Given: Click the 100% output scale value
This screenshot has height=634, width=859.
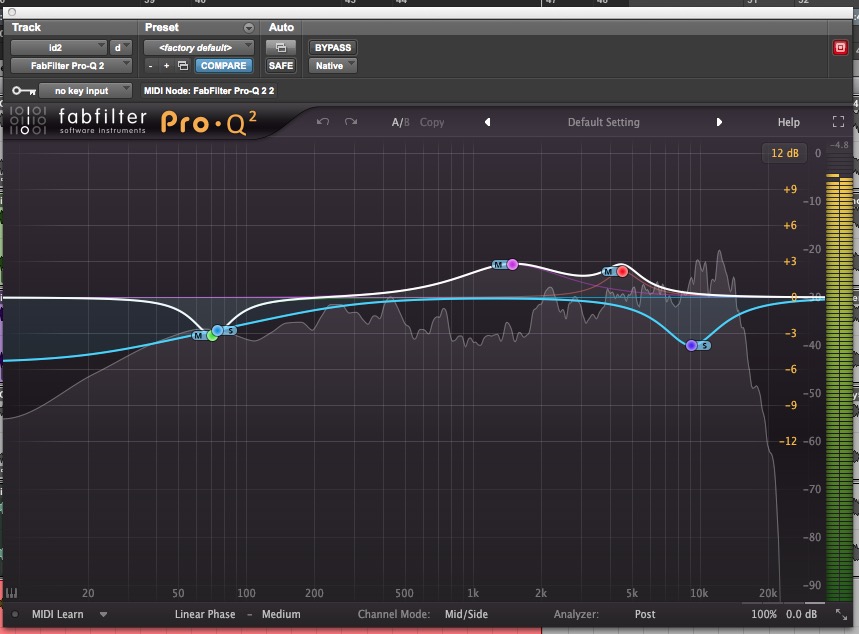Looking at the screenshot, I should pos(764,614).
